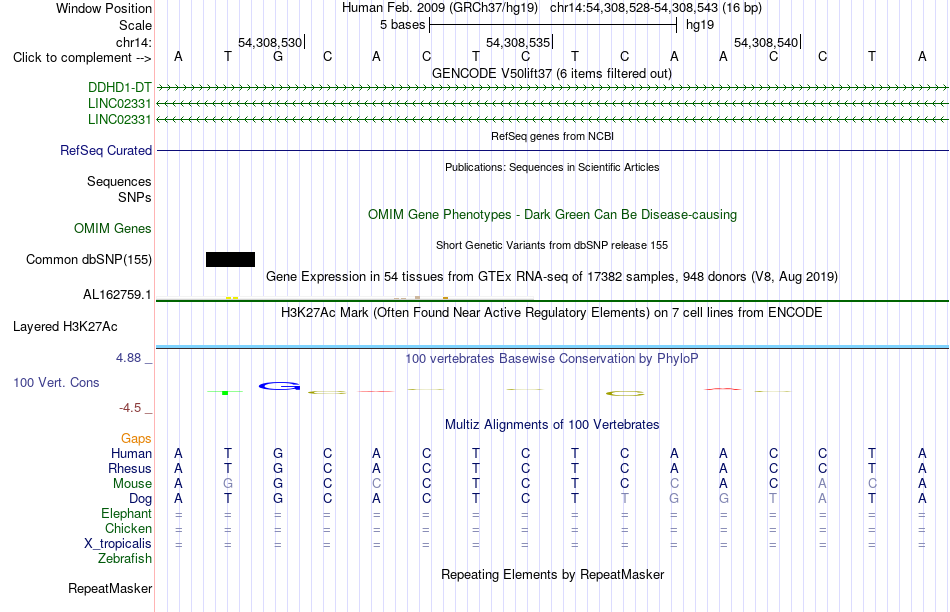Click the Rhesus species row label
The width and height of the screenshot is (950, 612).
(130, 468)
